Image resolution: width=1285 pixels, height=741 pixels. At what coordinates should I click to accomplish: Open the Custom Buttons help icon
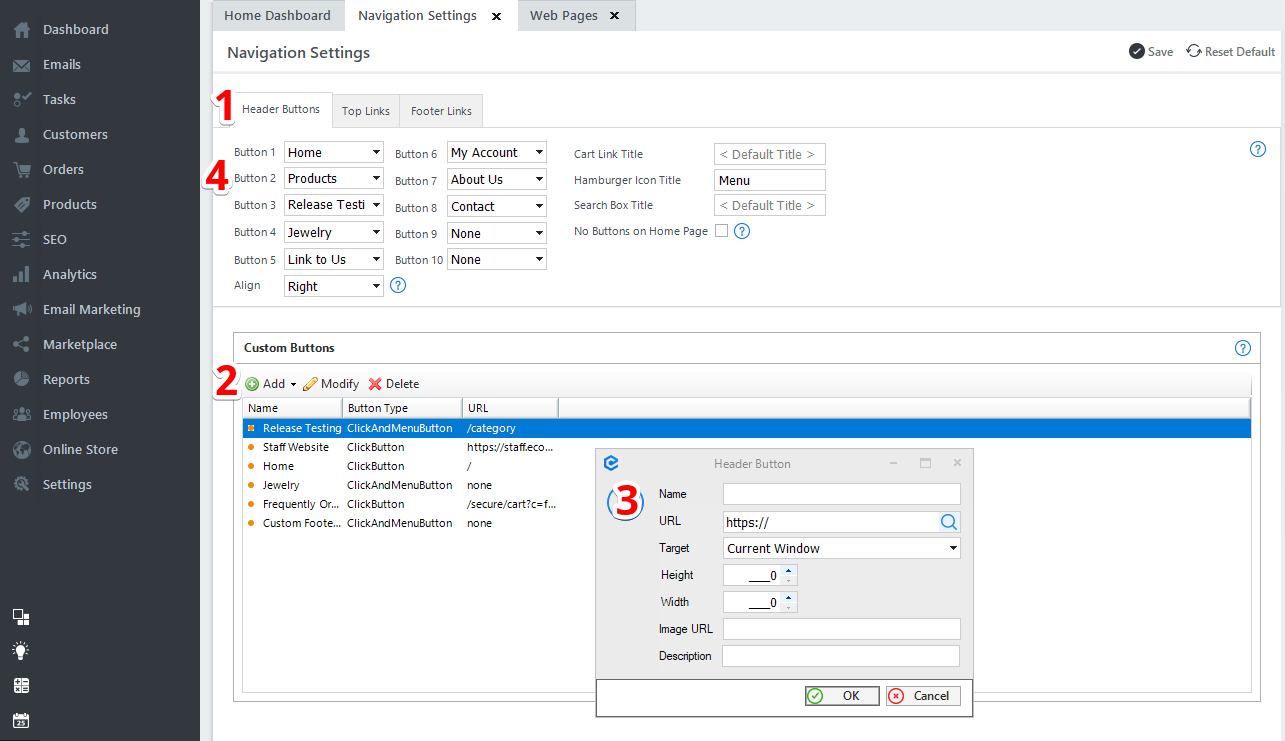(1243, 348)
